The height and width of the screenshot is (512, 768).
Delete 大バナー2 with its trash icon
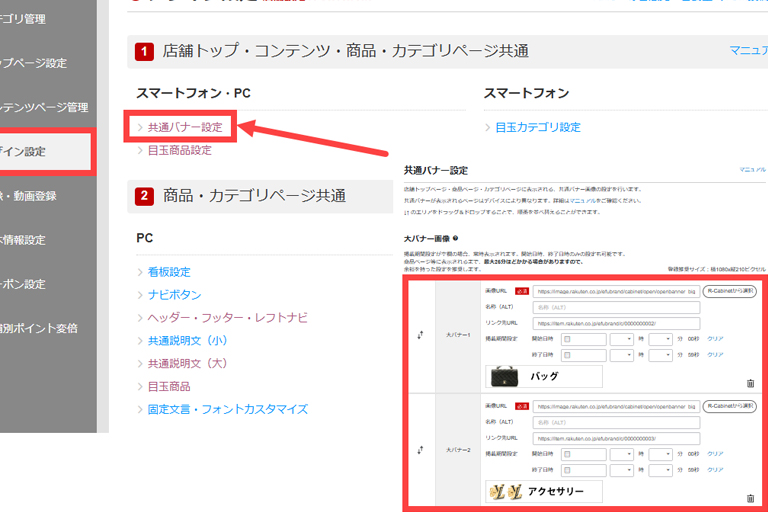click(750, 498)
